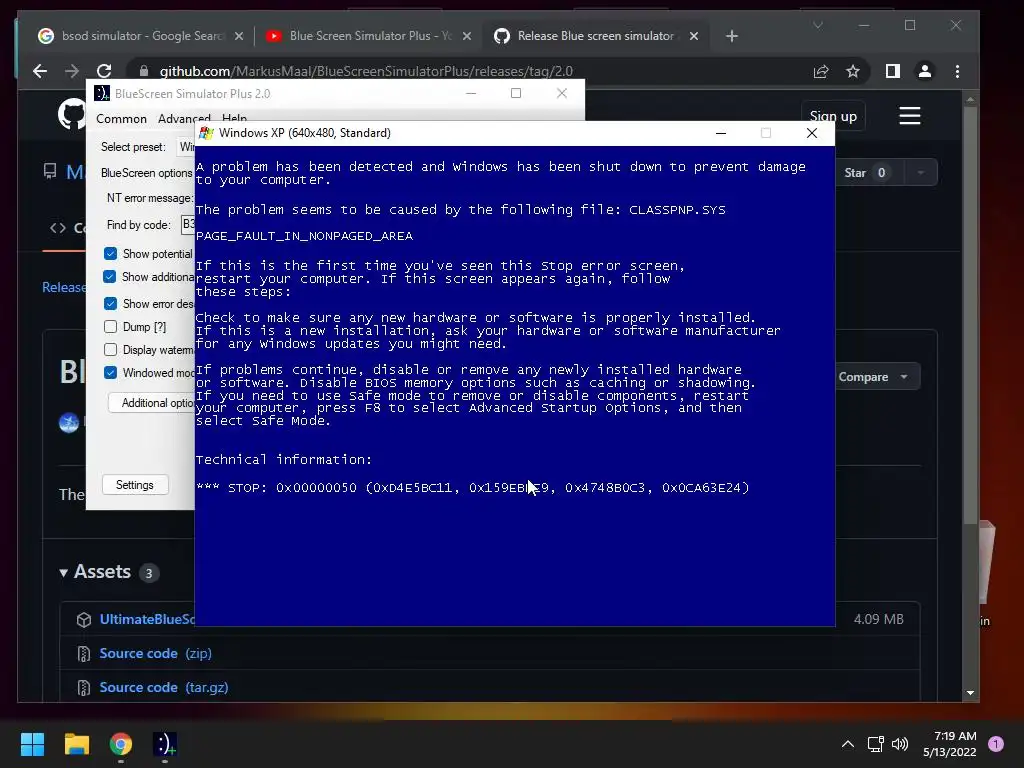Viewport: 1024px width, 768px height.
Task: Toggle the Show error description checkbox
Action: [110, 304]
